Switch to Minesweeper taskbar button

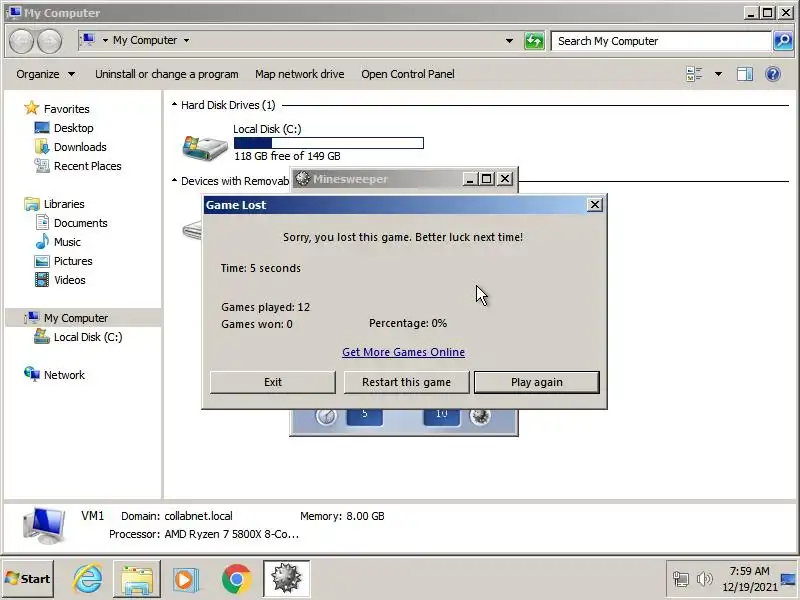tap(286, 579)
